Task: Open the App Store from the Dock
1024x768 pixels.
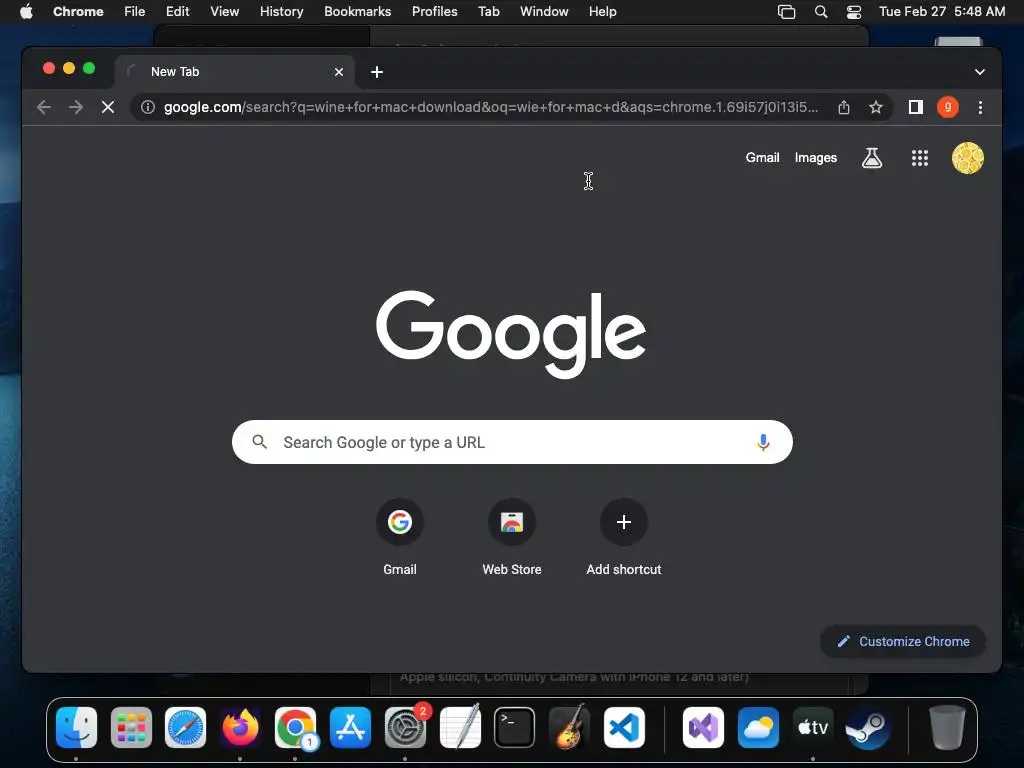Action: pyautogui.click(x=350, y=727)
